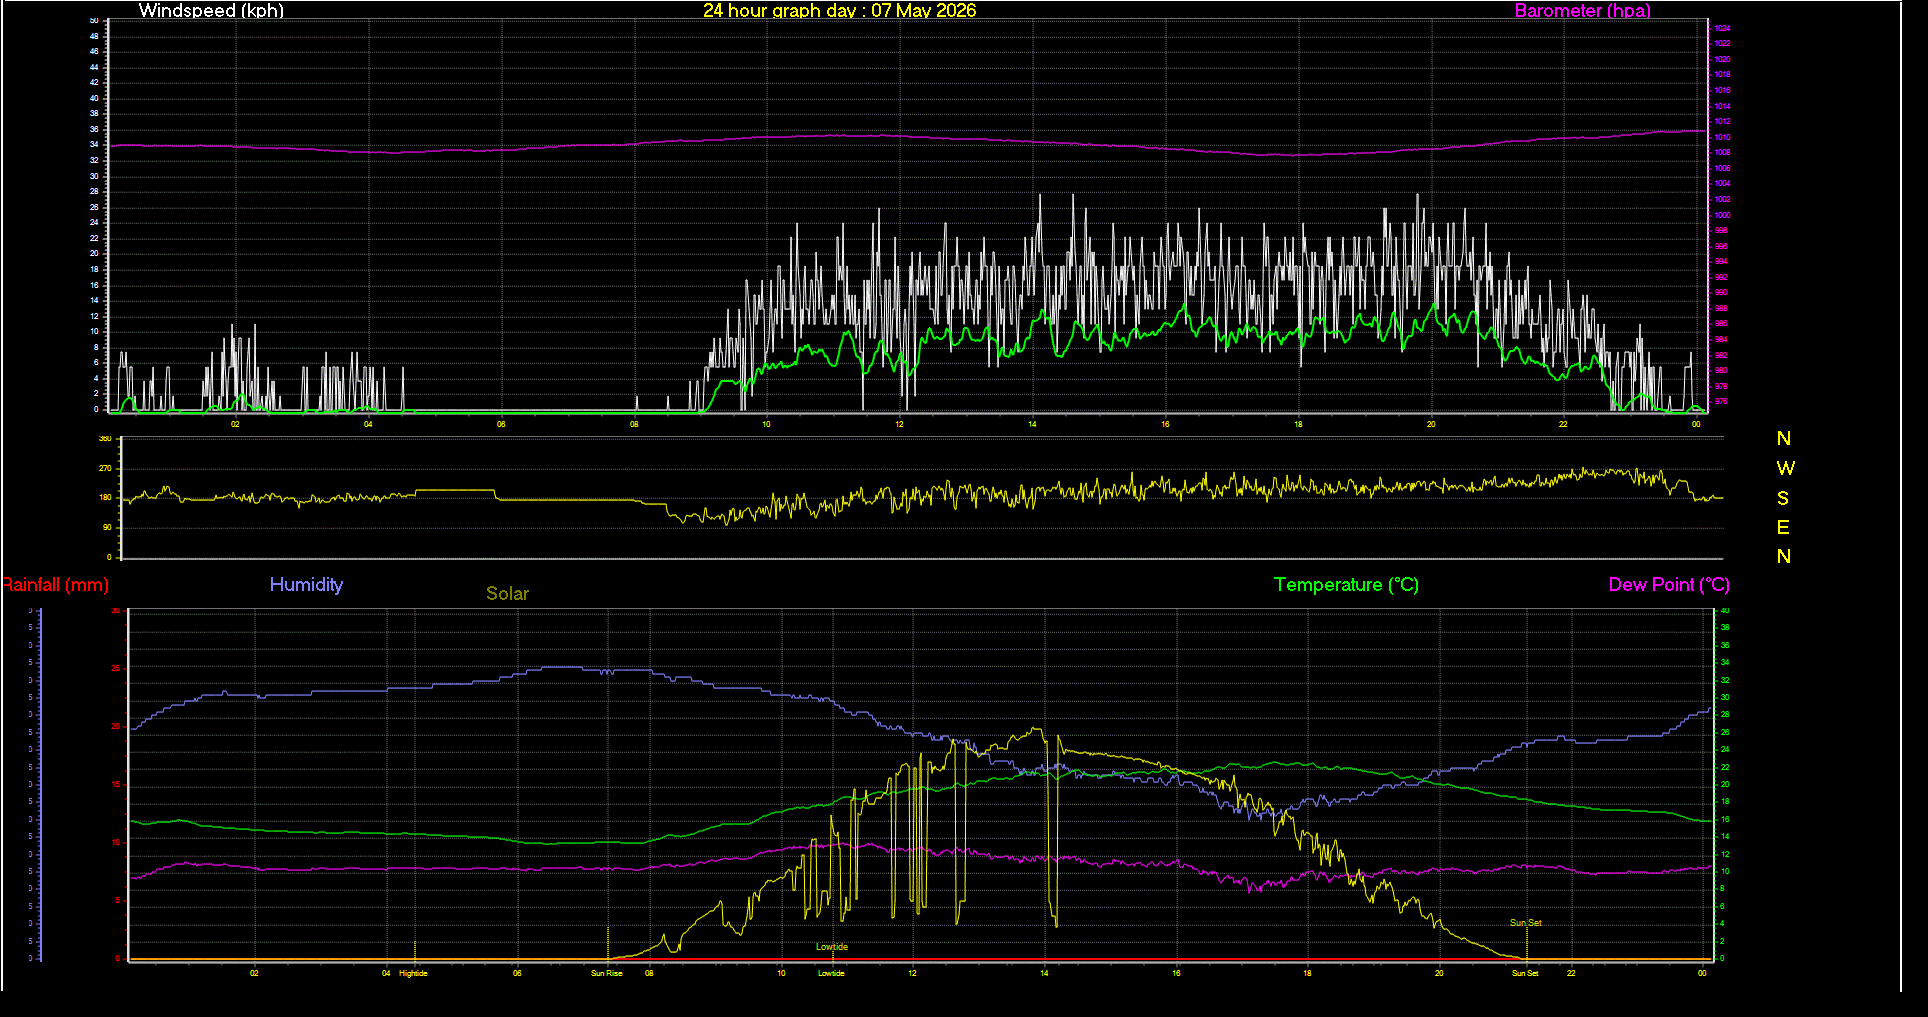Select the 24 hour graph date heading

pyautogui.click(x=839, y=11)
